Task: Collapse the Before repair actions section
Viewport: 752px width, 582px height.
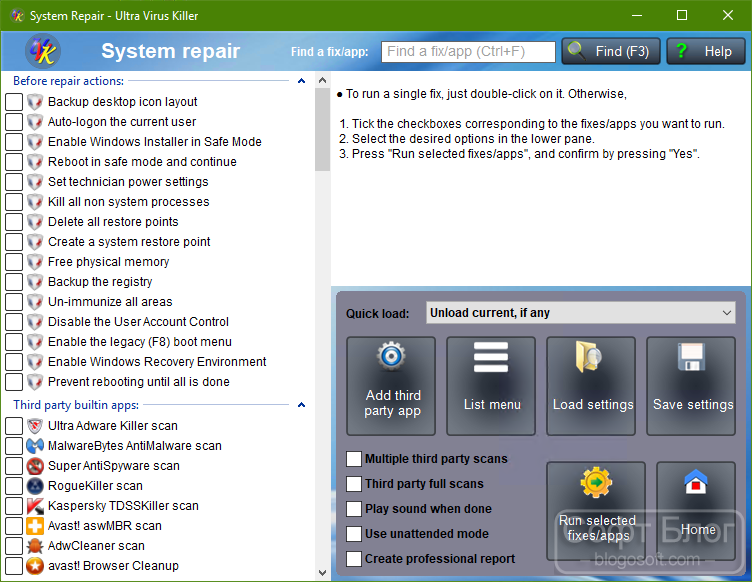Action: coord(301,81)
